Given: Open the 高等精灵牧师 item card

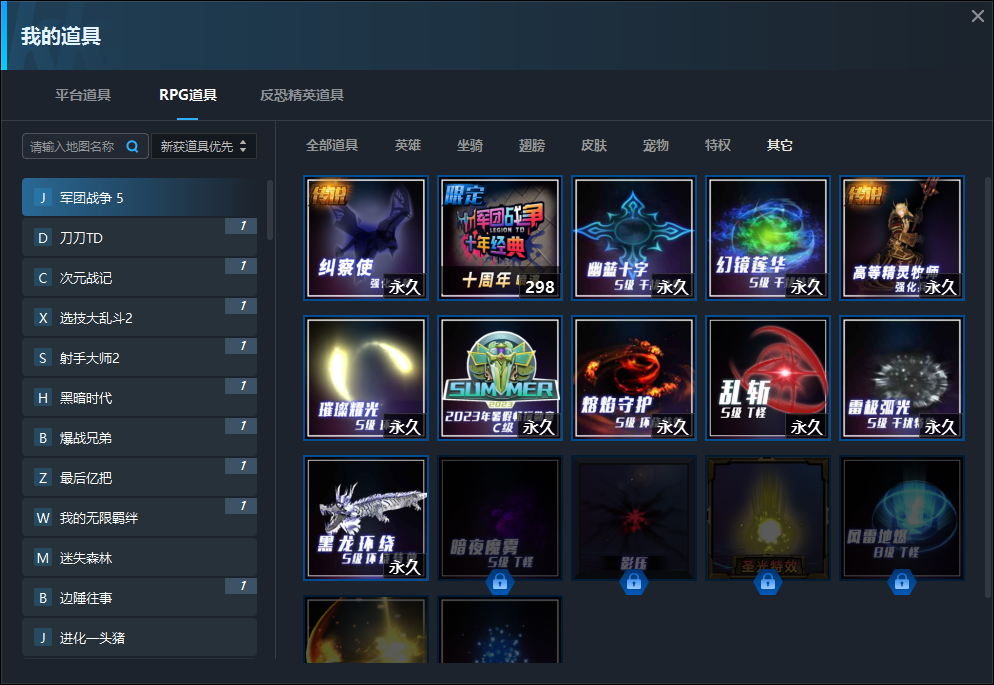Looking at the screenshot, I should [x=902, y=238].
